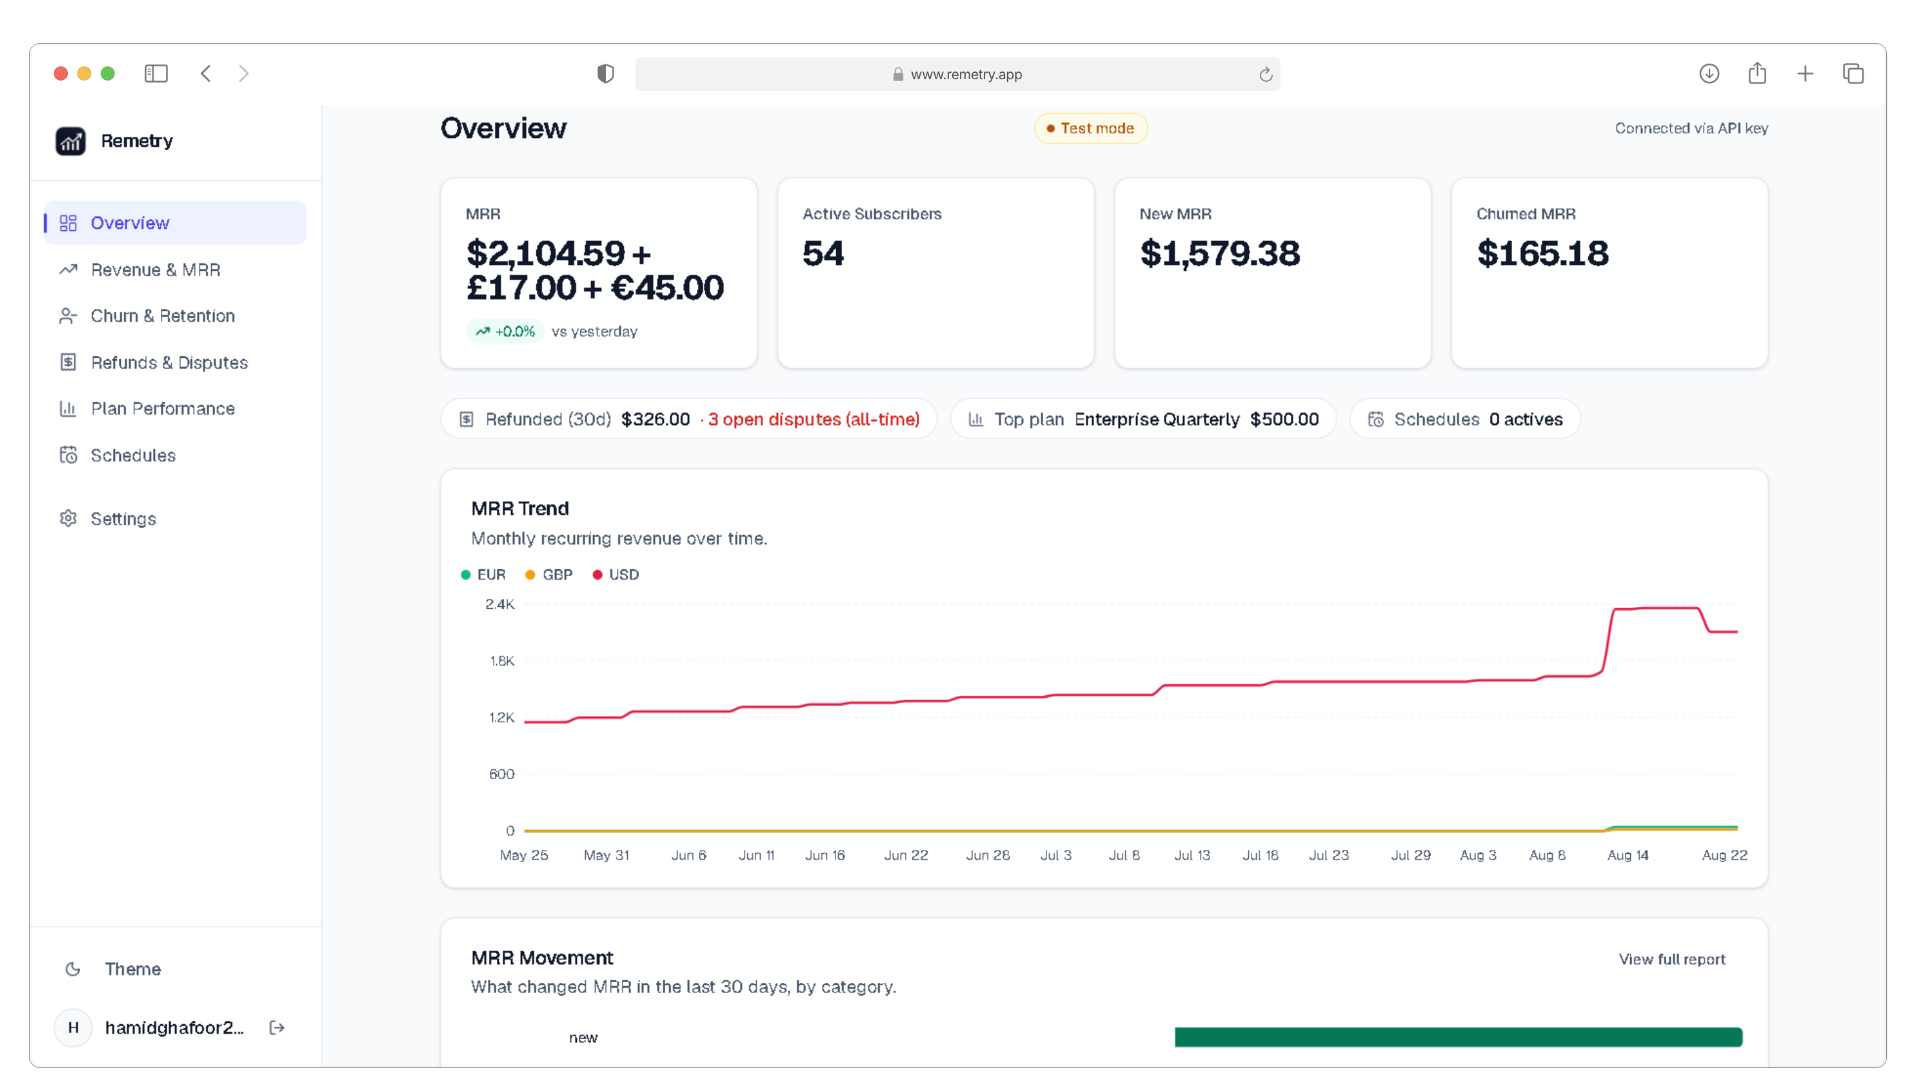The width and height of the screenshot is (1920, 1080).
Task: Click 3 open disputes (all-time) link
Action: 813,419
